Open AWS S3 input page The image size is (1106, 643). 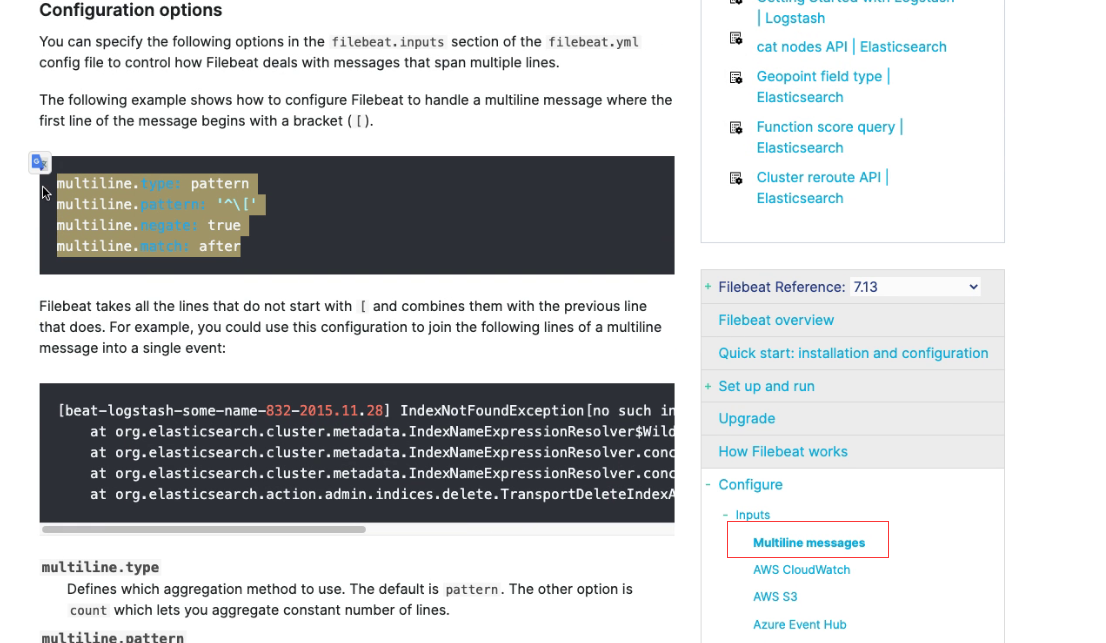[x=775, y=596]
